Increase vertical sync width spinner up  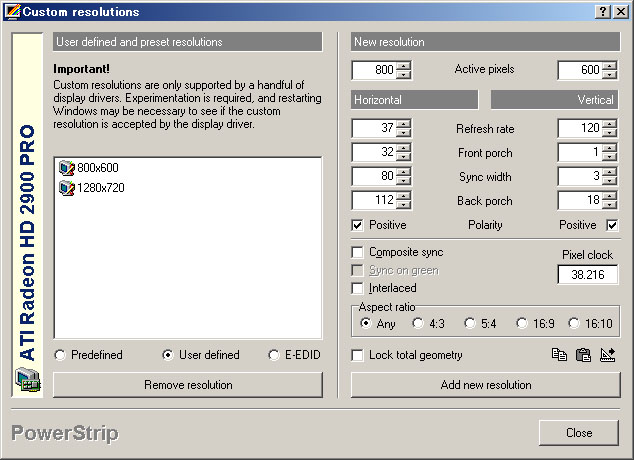coord(609,172)
